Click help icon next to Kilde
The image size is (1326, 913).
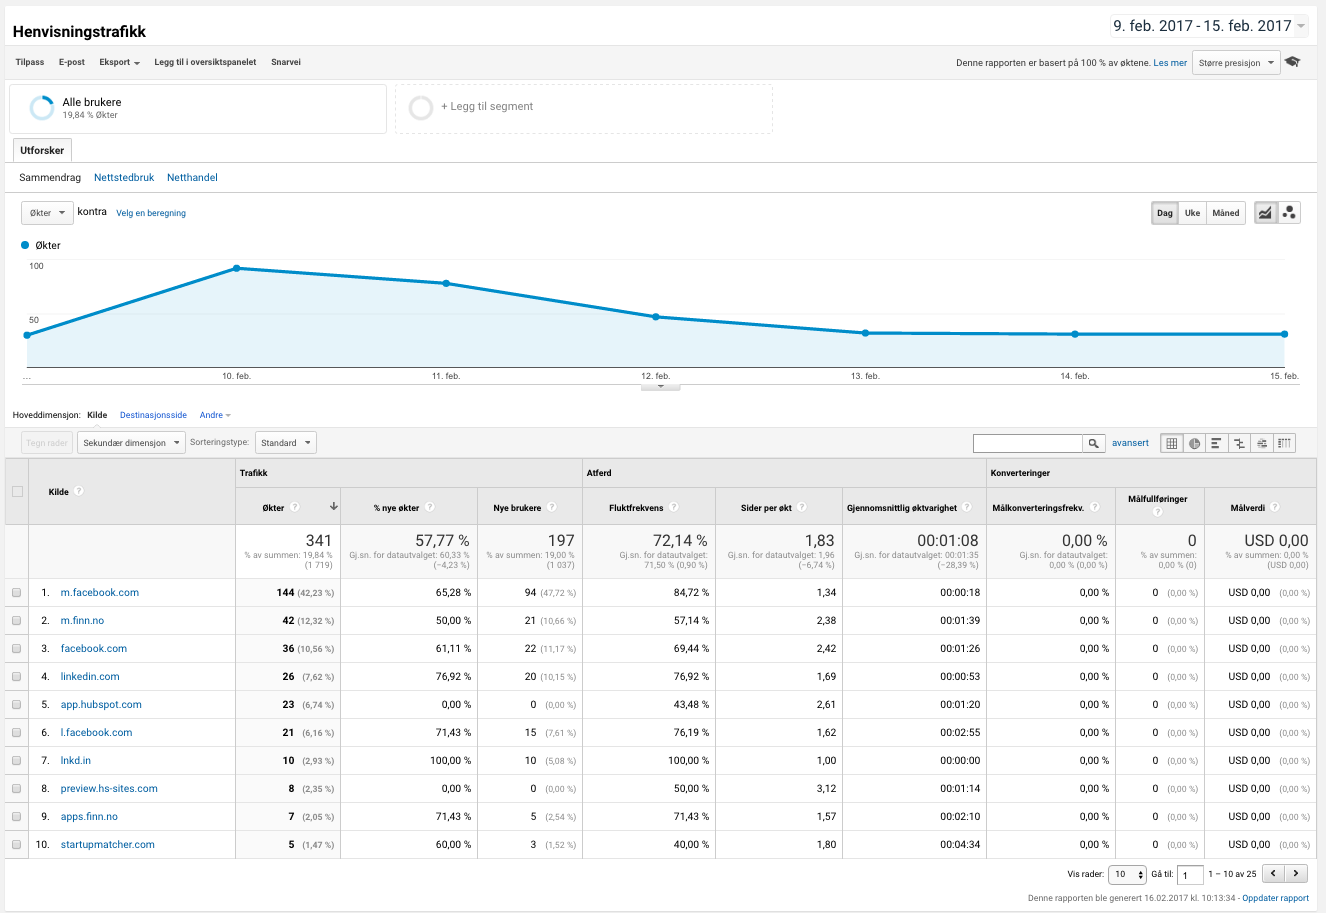tap(79, 491)
